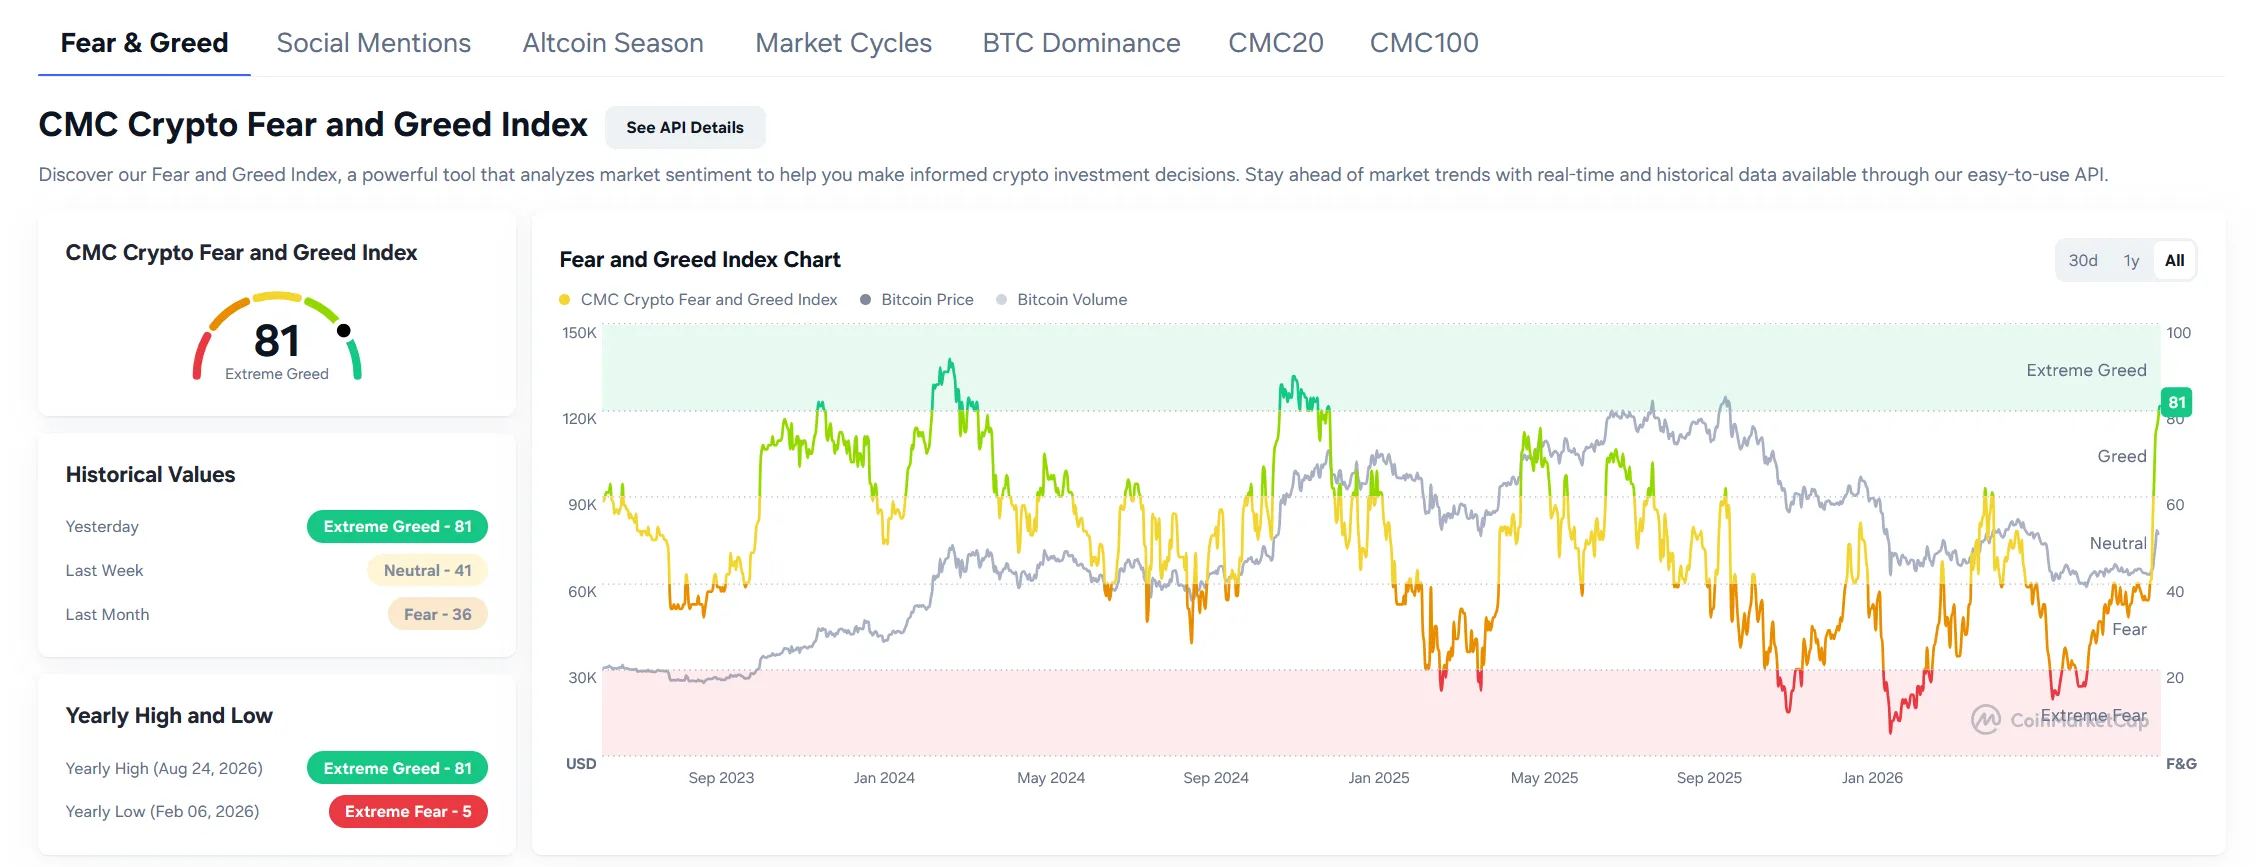The width and height of the screenshot is (2266, 867).
Task: Select the 30d chart range
Action: [2083, 261]
